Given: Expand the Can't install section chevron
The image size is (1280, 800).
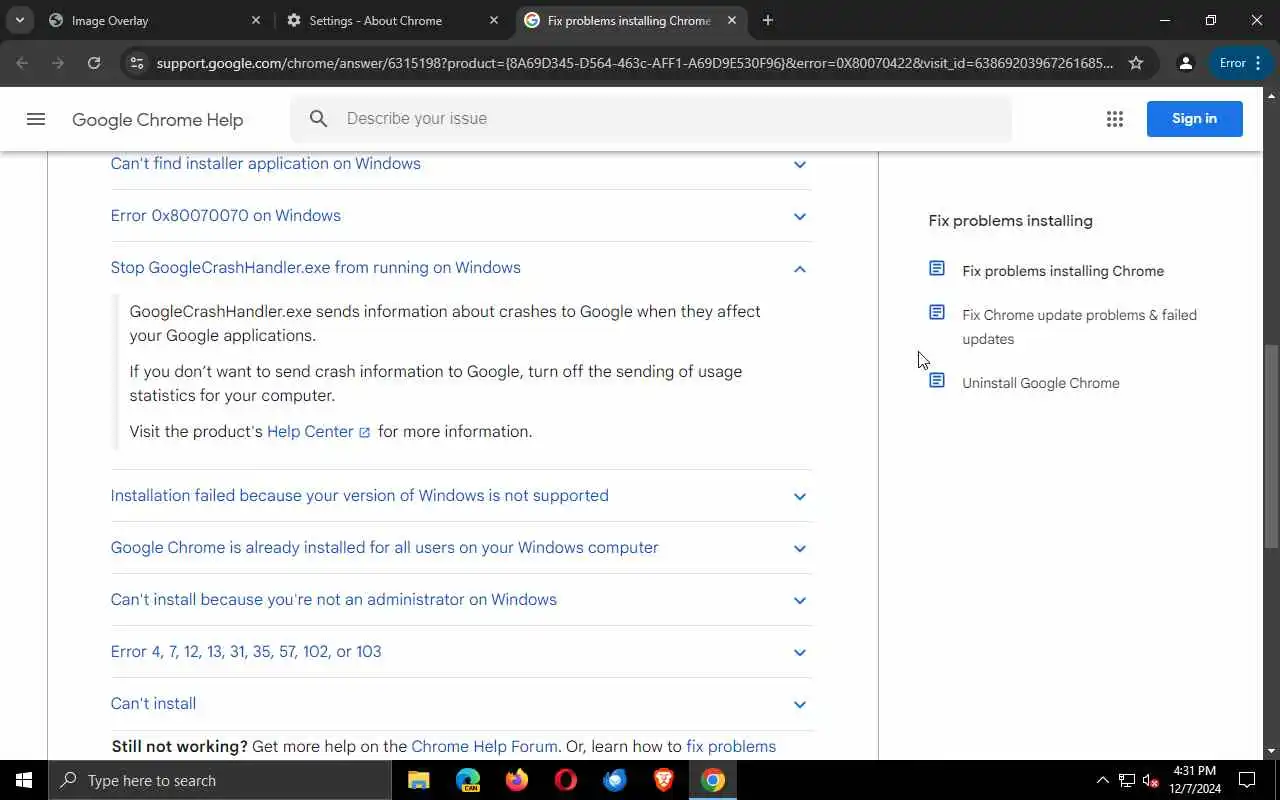Looking at the screenshot, I should [799, 704].
